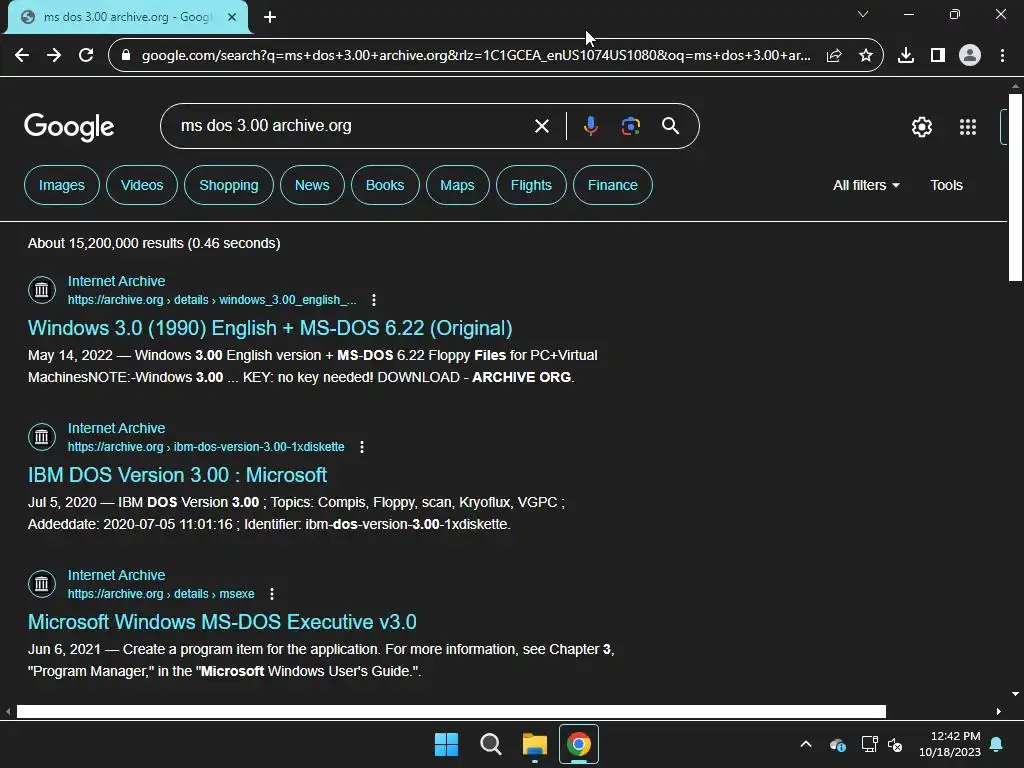Filter results by Images
This screenshot has width=1024, height=768.
click(61, 185)
